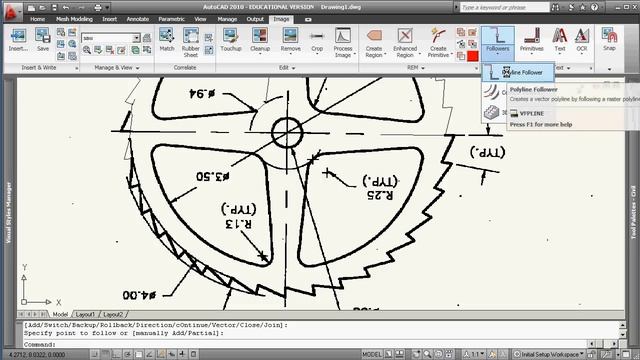Switch to the Layout2 tab
The image size is (640, 360).
click(x=113, y=314)
